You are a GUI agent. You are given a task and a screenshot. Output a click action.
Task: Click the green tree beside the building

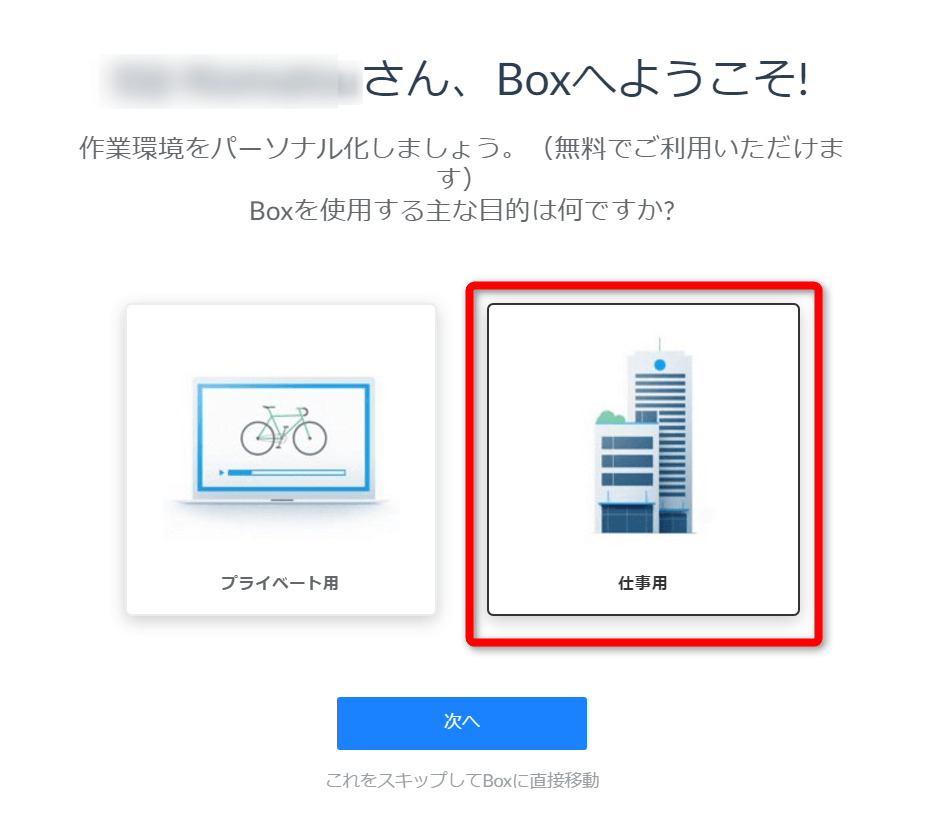click(610, 417)
